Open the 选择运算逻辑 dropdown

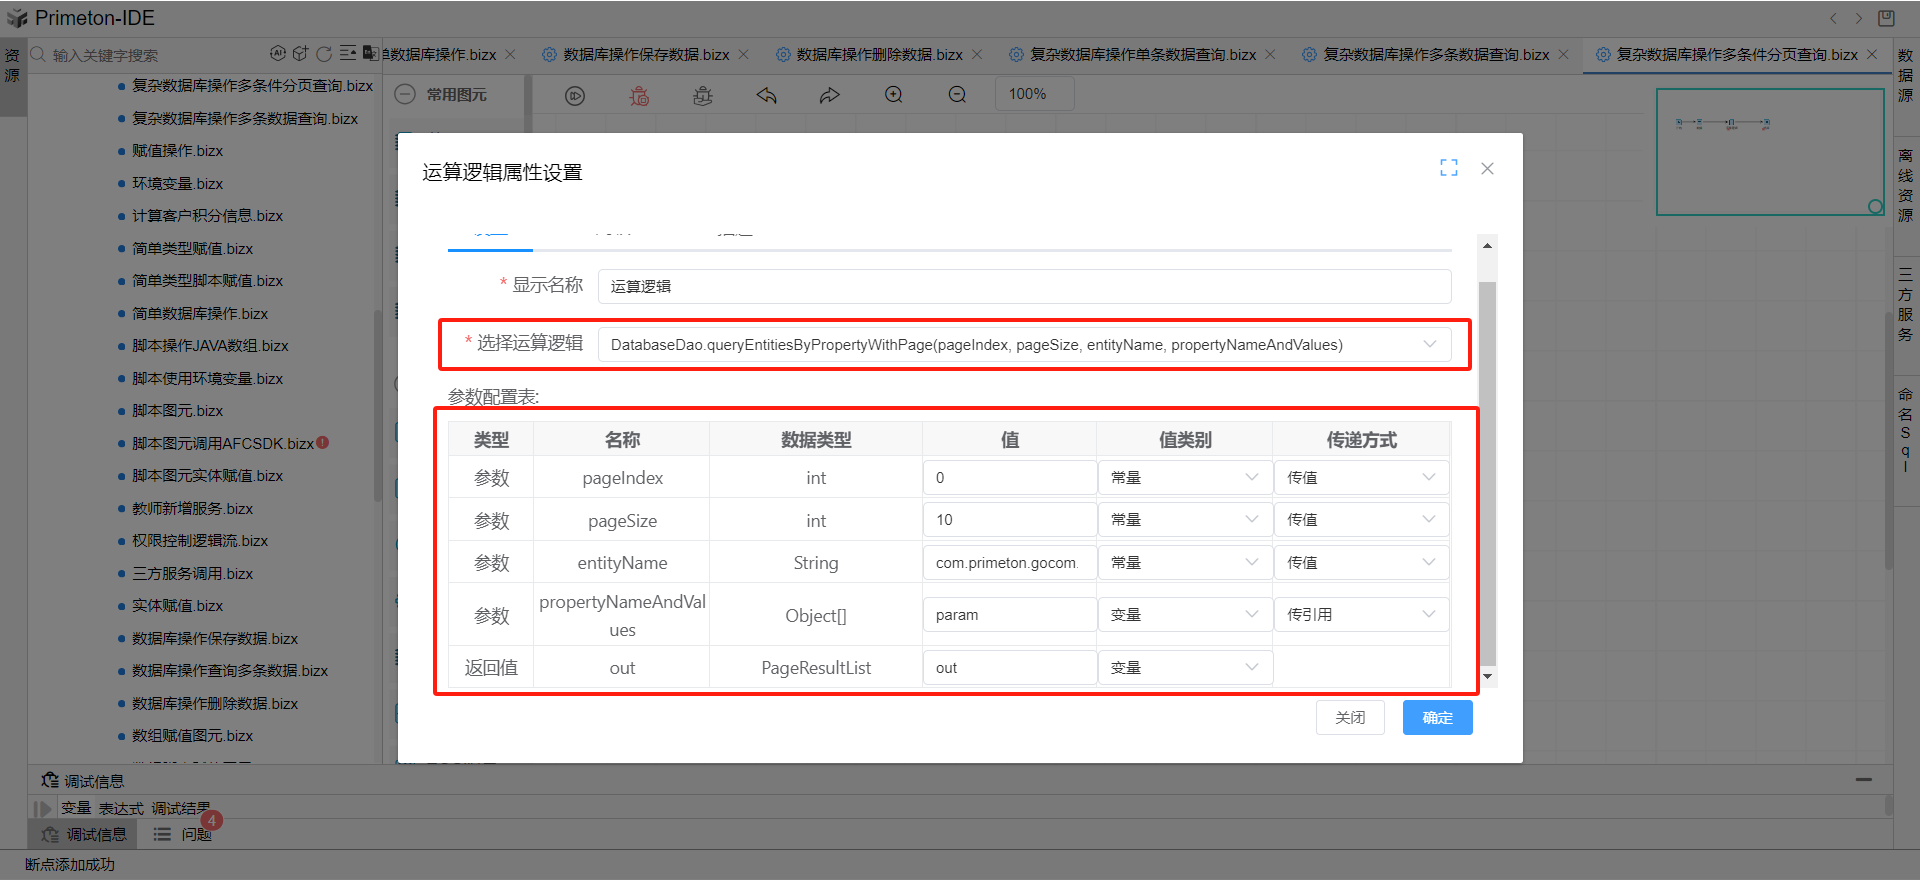coord(1024,345)
